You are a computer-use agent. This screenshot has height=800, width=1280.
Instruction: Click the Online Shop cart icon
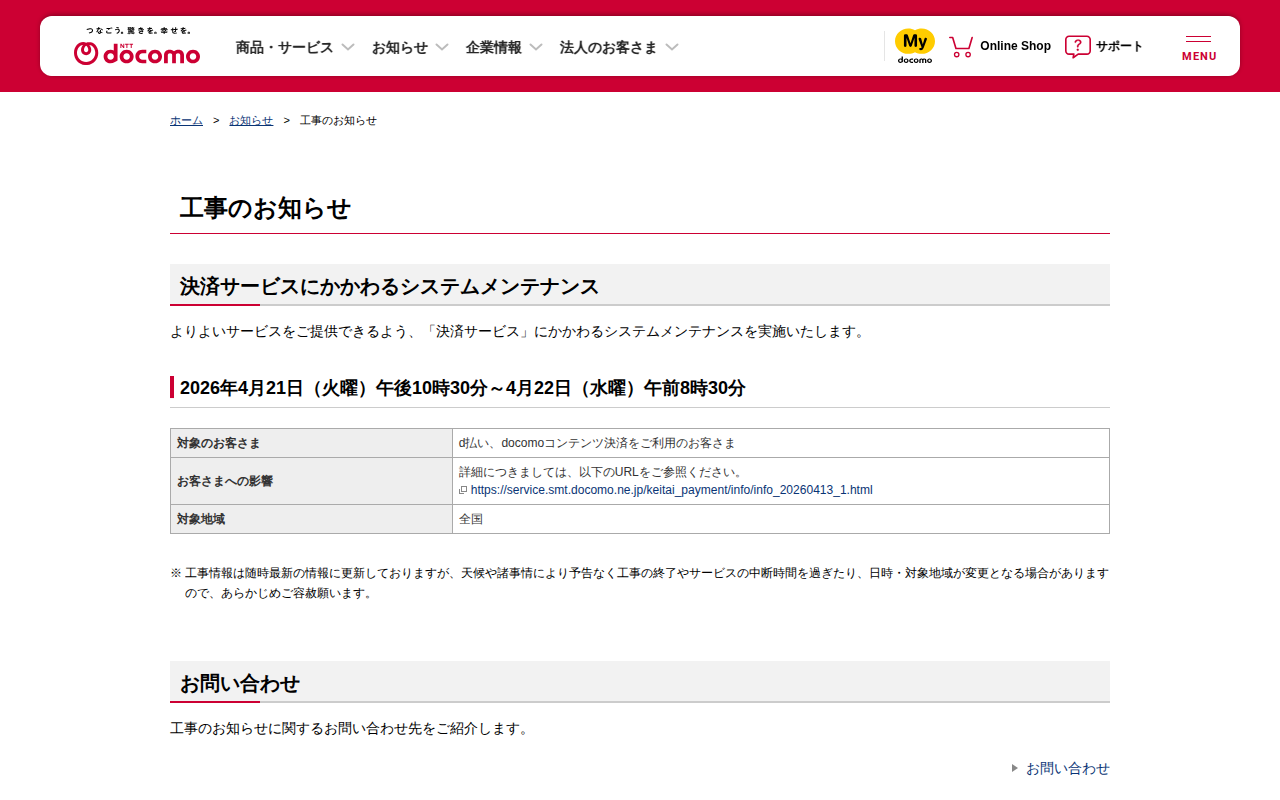(961, 46)
